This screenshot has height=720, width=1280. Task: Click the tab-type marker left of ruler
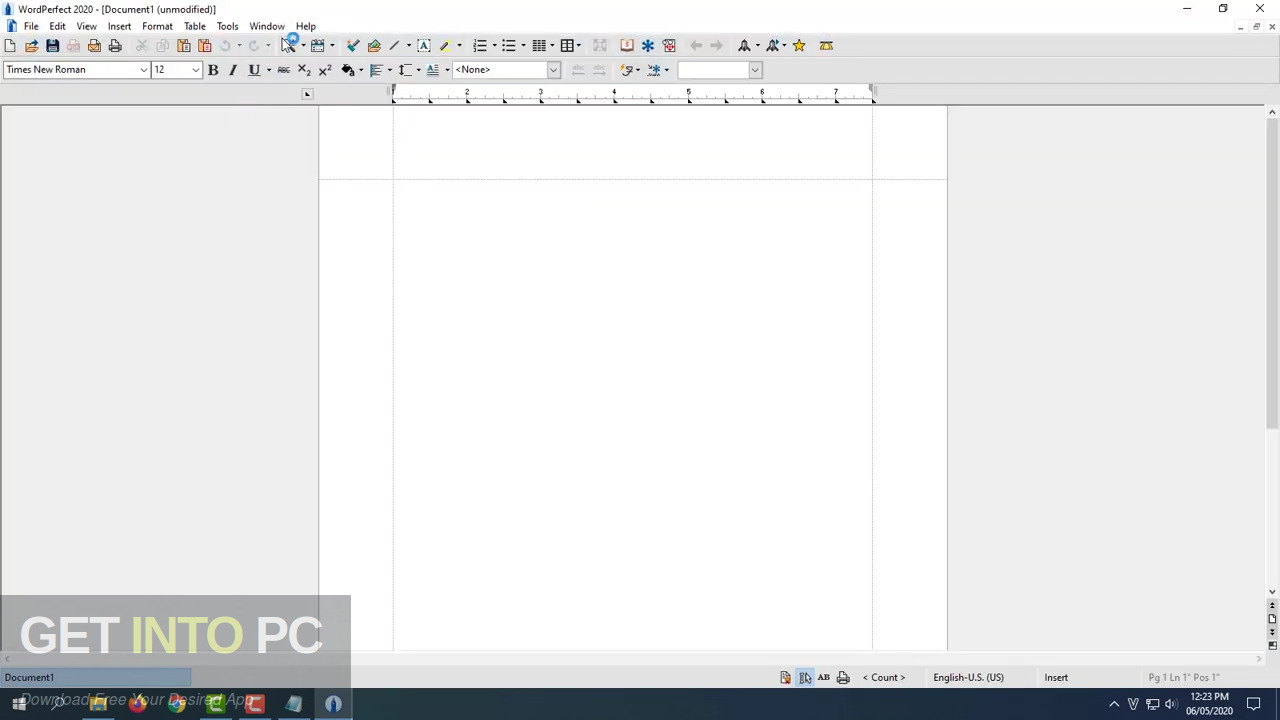click(307, 94)
